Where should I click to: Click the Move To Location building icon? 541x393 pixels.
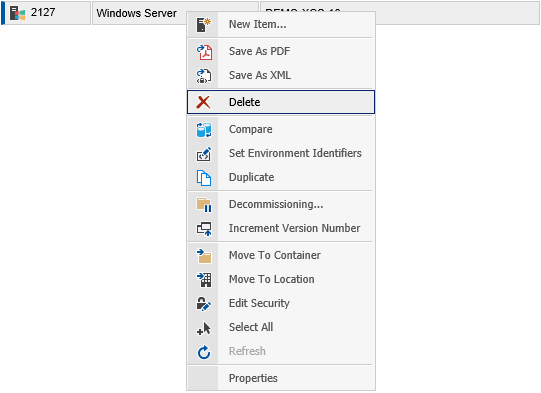pyautogui.click(x=204, y=279)
